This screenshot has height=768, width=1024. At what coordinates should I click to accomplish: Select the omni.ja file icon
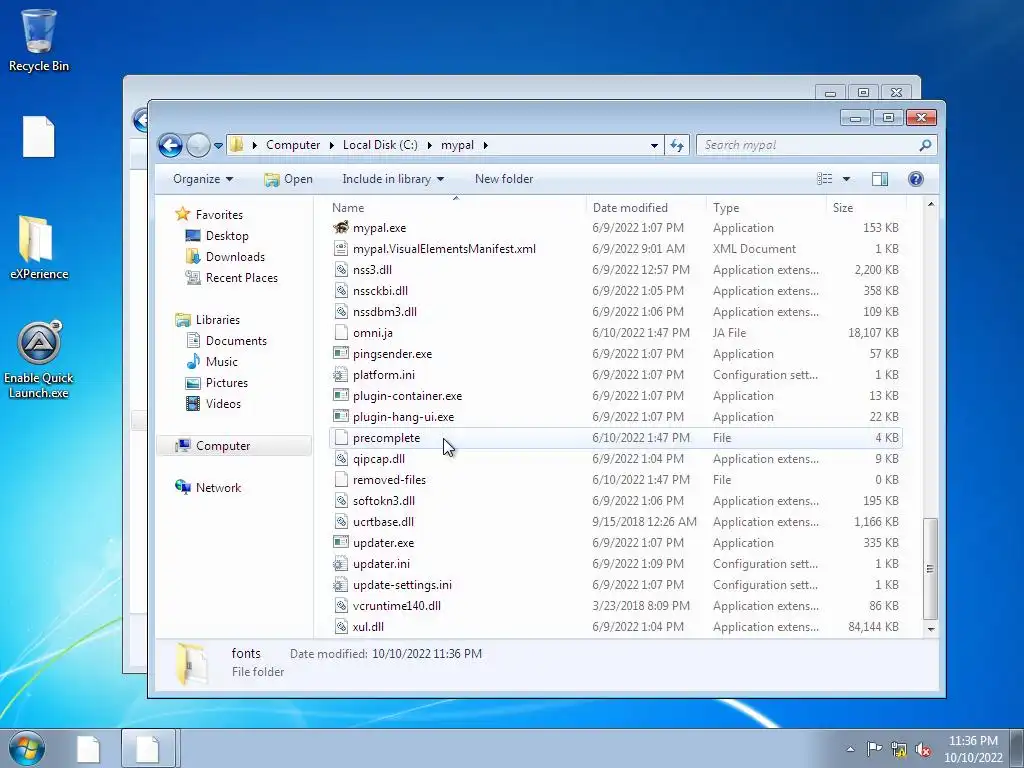pos(341,332)
